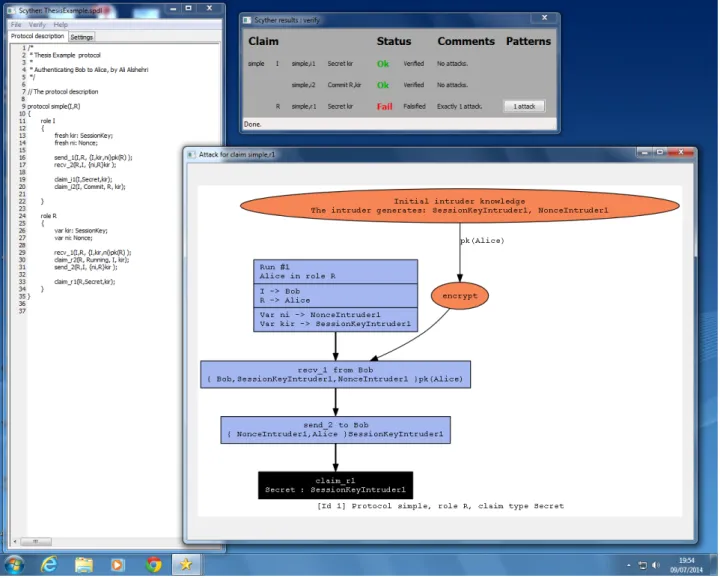Click the '1 attack' pattern button

coord(525,107)
